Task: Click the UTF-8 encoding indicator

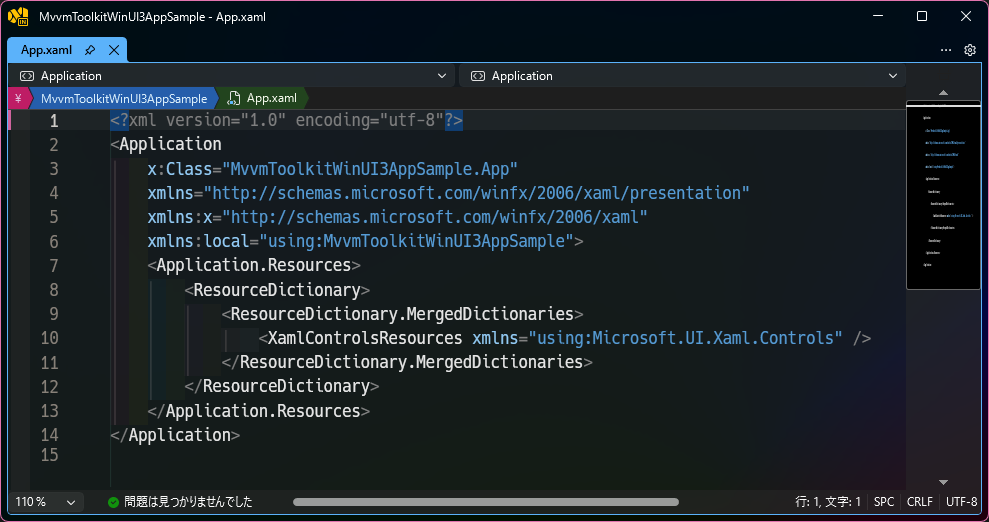Action: coord(961,502)
